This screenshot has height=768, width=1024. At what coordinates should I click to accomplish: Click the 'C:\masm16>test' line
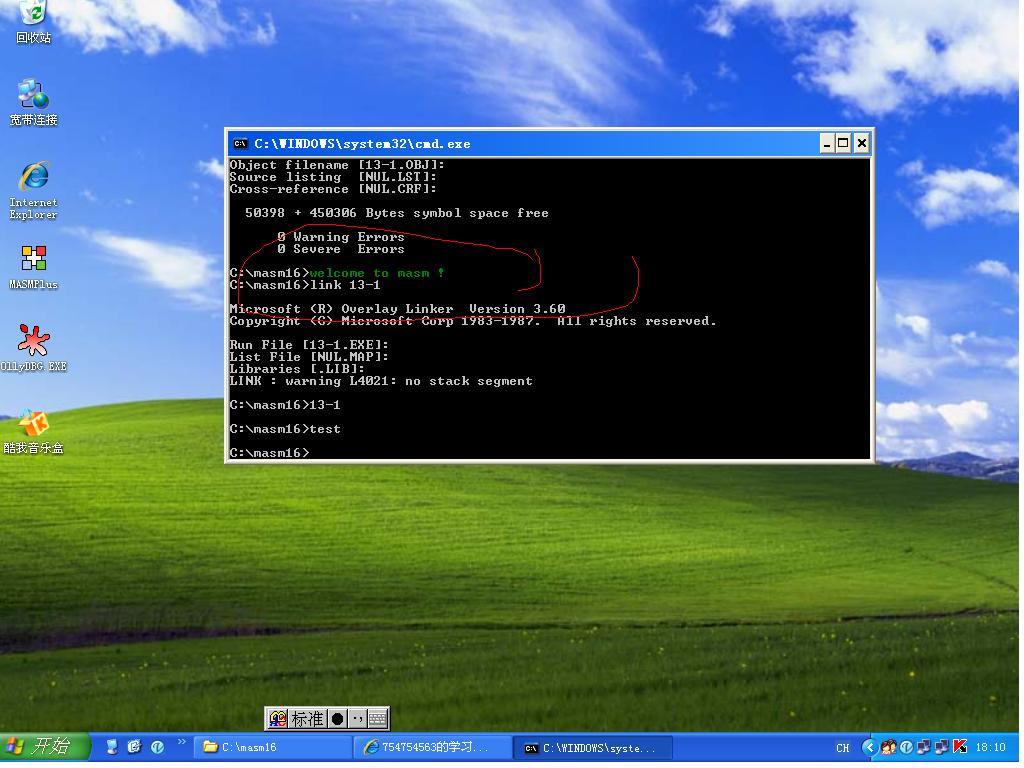(x=285, y=429)
